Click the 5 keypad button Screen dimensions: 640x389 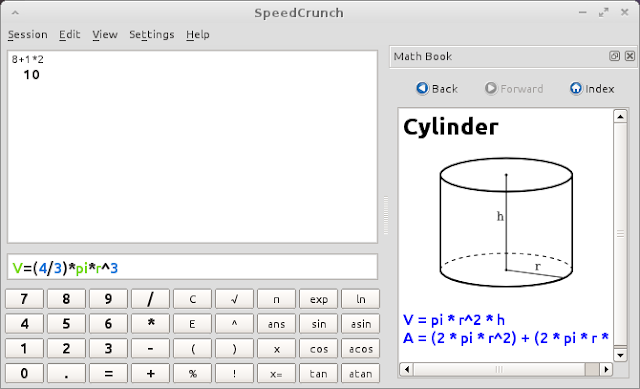[x=66, y=324]
